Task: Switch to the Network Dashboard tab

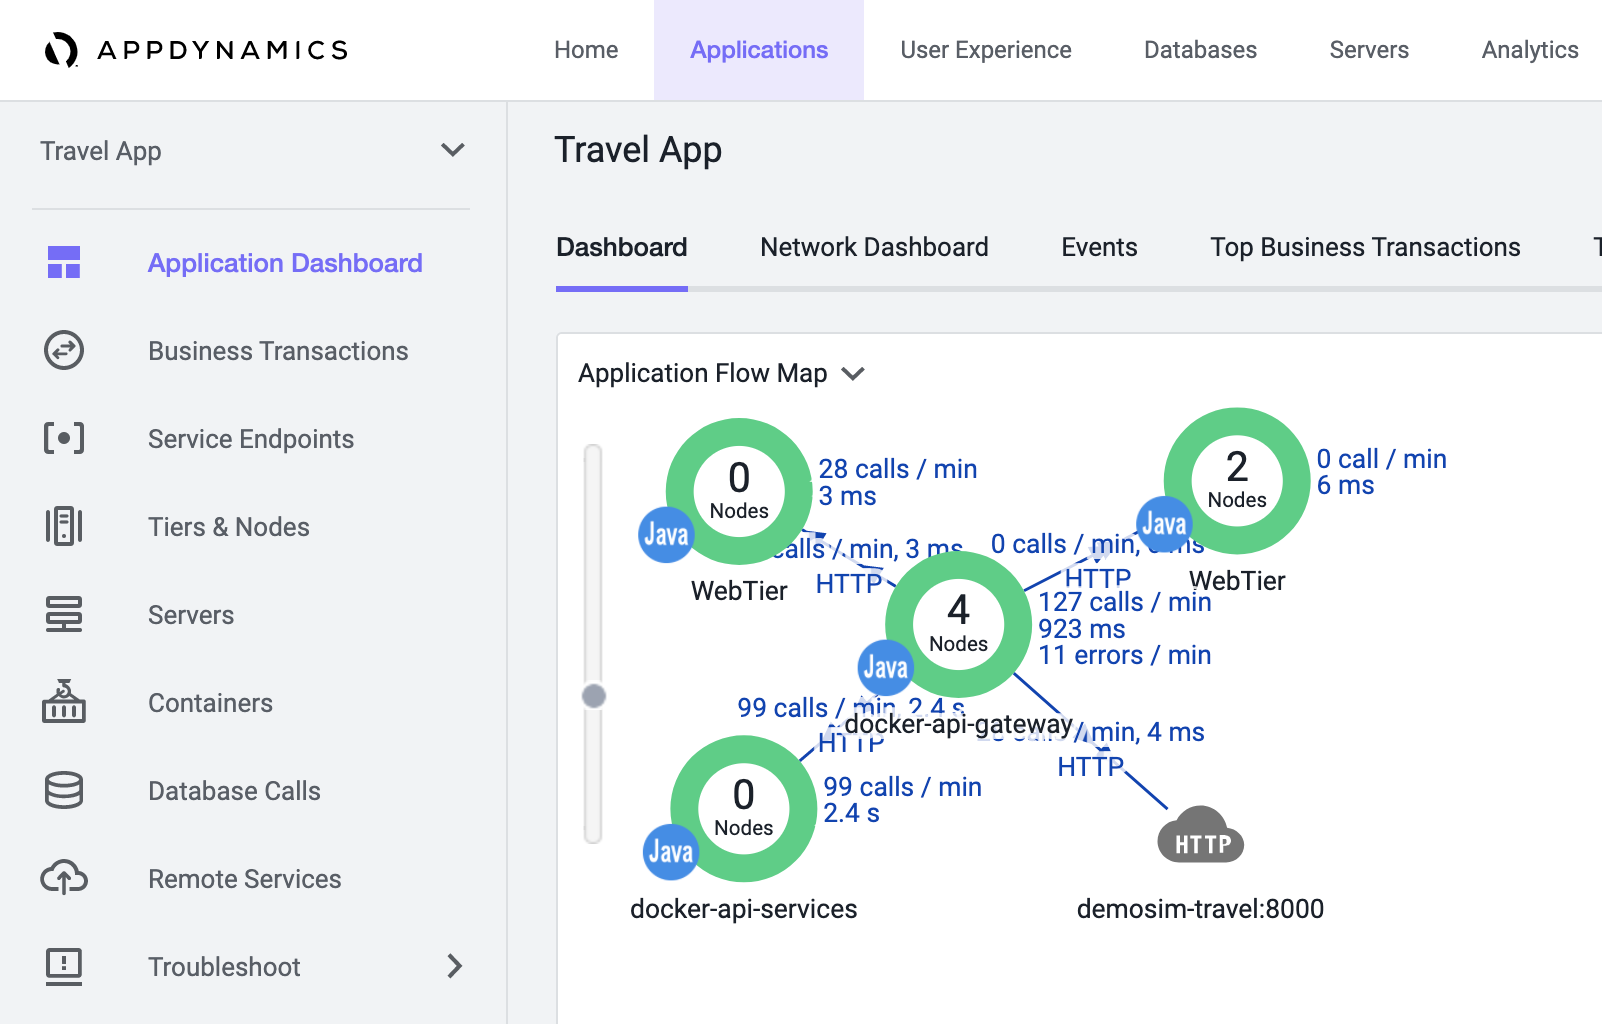Action: (x=874, y=247)
